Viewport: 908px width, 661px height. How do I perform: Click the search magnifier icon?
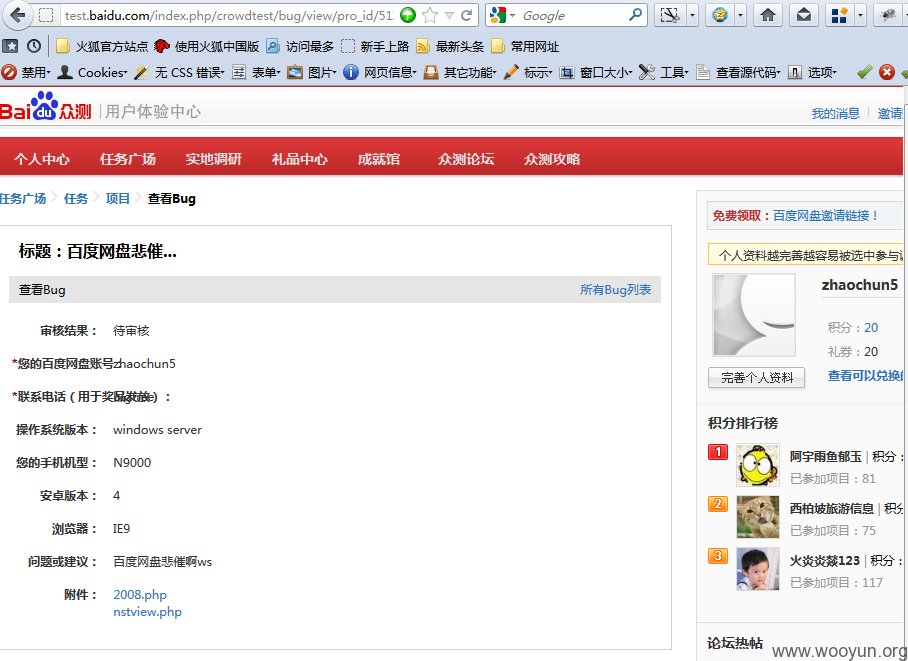click(635, 14)
